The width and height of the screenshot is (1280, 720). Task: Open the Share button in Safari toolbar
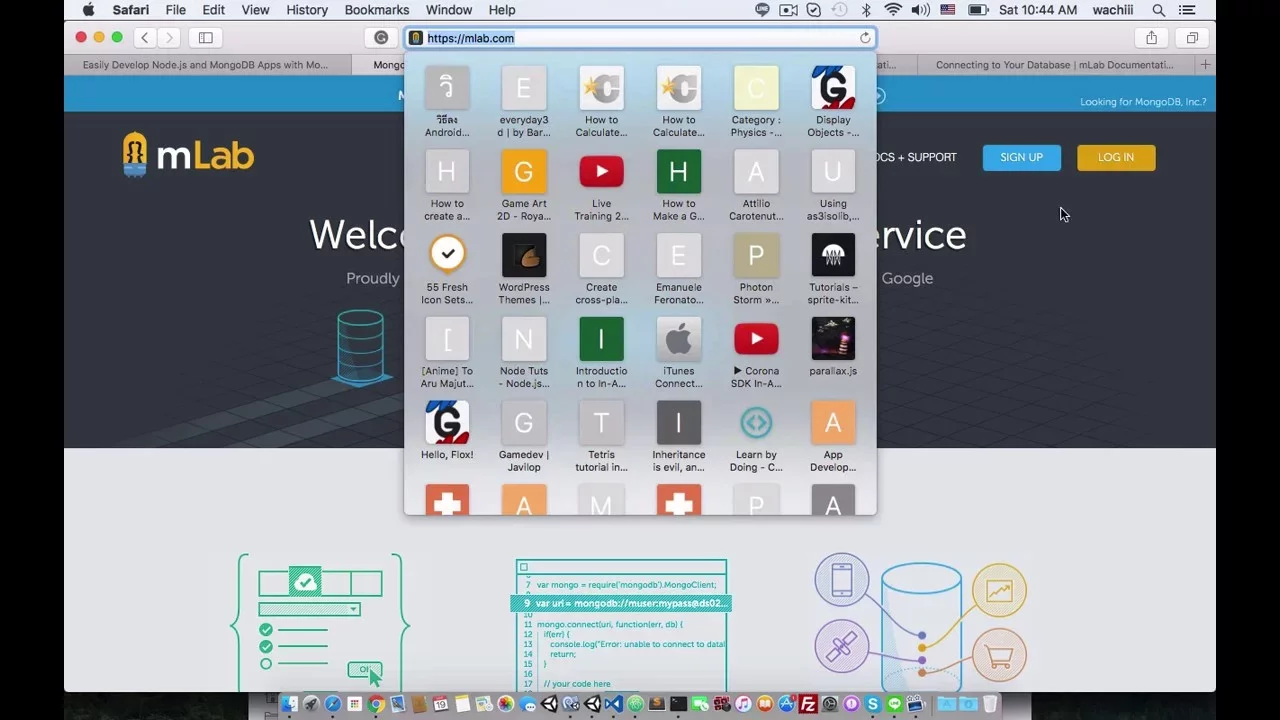(1151, 38)
